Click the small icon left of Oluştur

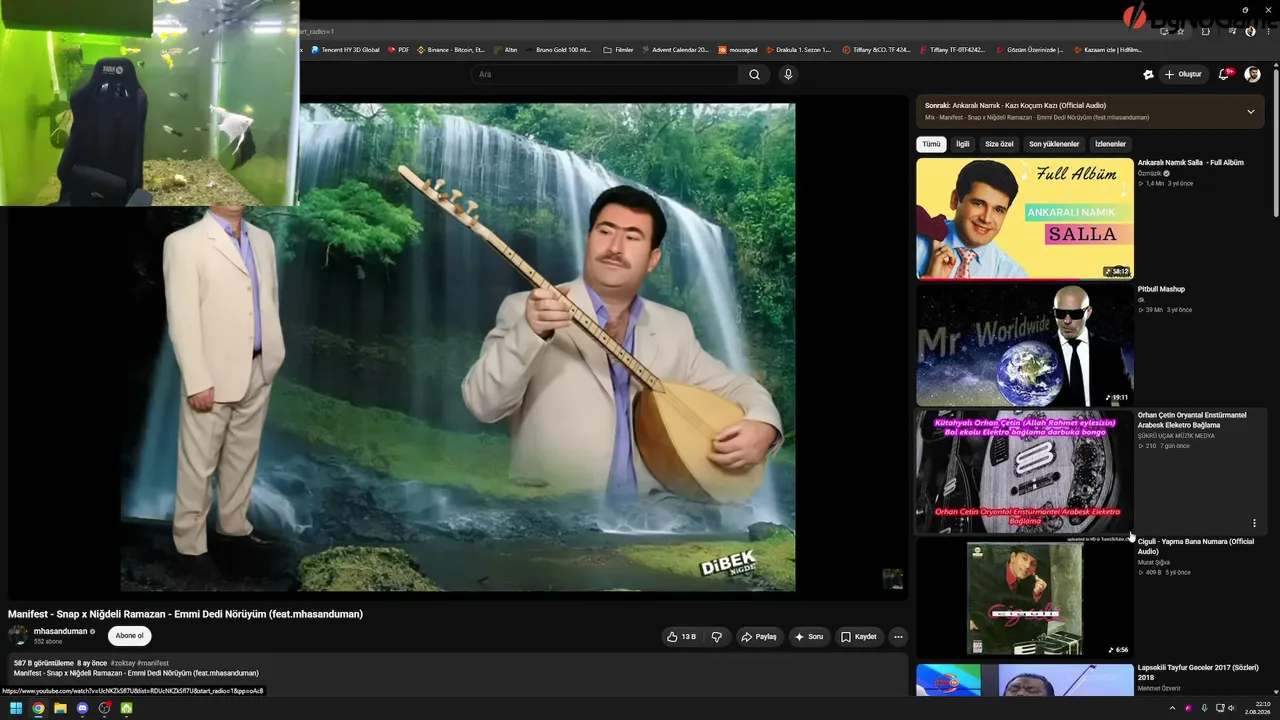click(x=1148, y=74)
